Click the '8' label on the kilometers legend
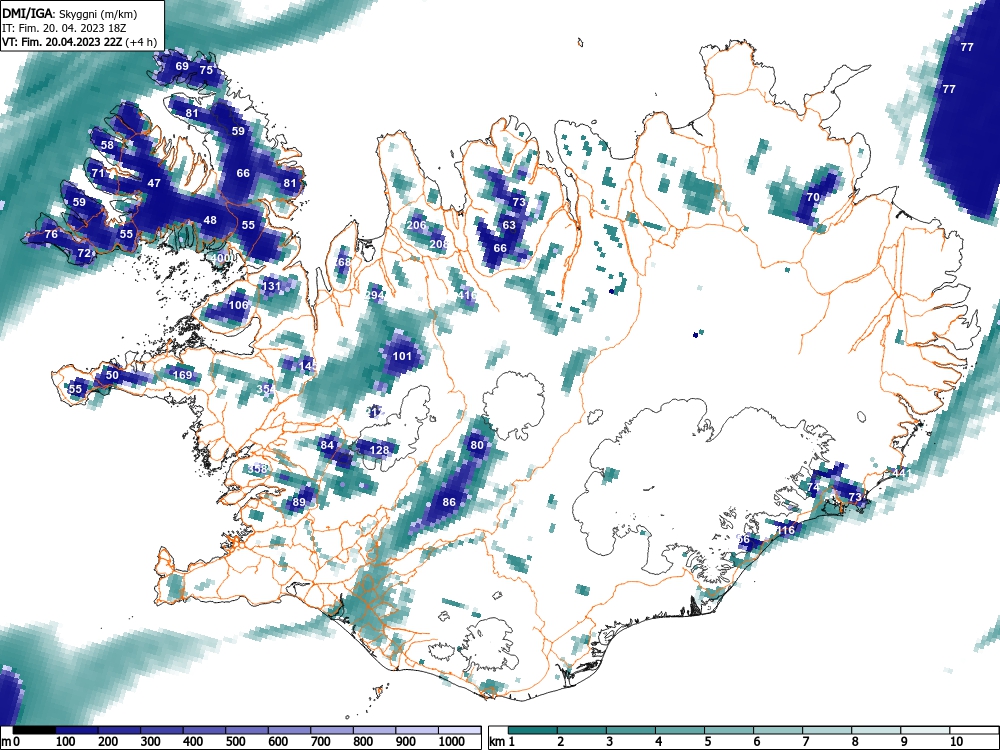 pyautogui.click(x=855, y=741)
